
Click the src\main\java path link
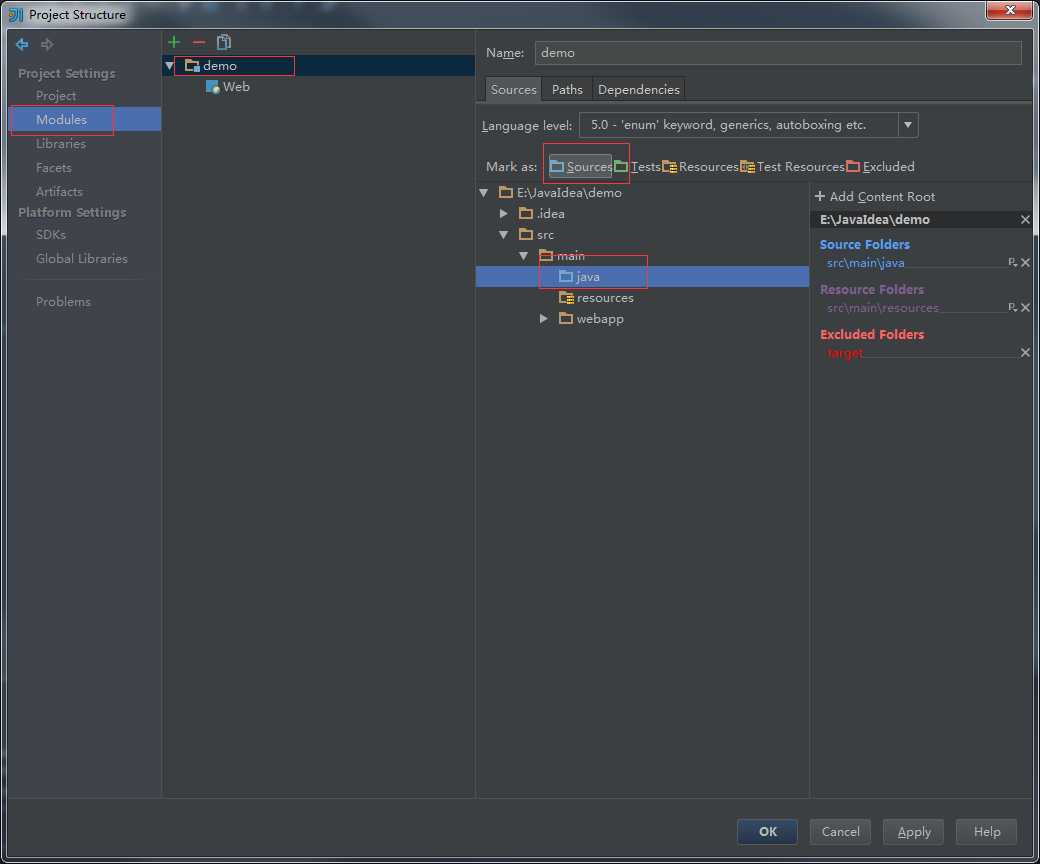click(866, 263)
